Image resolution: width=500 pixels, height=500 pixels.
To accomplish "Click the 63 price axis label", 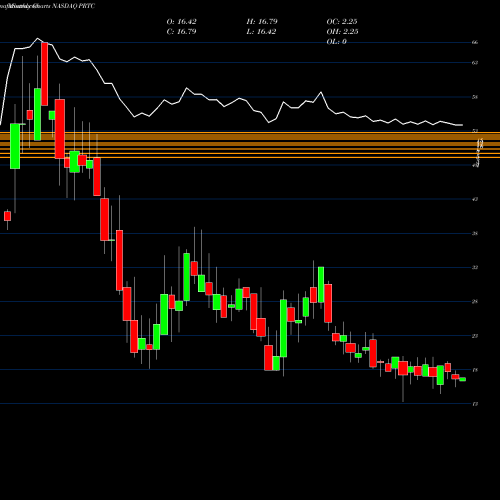I will [x=475, y=63].
